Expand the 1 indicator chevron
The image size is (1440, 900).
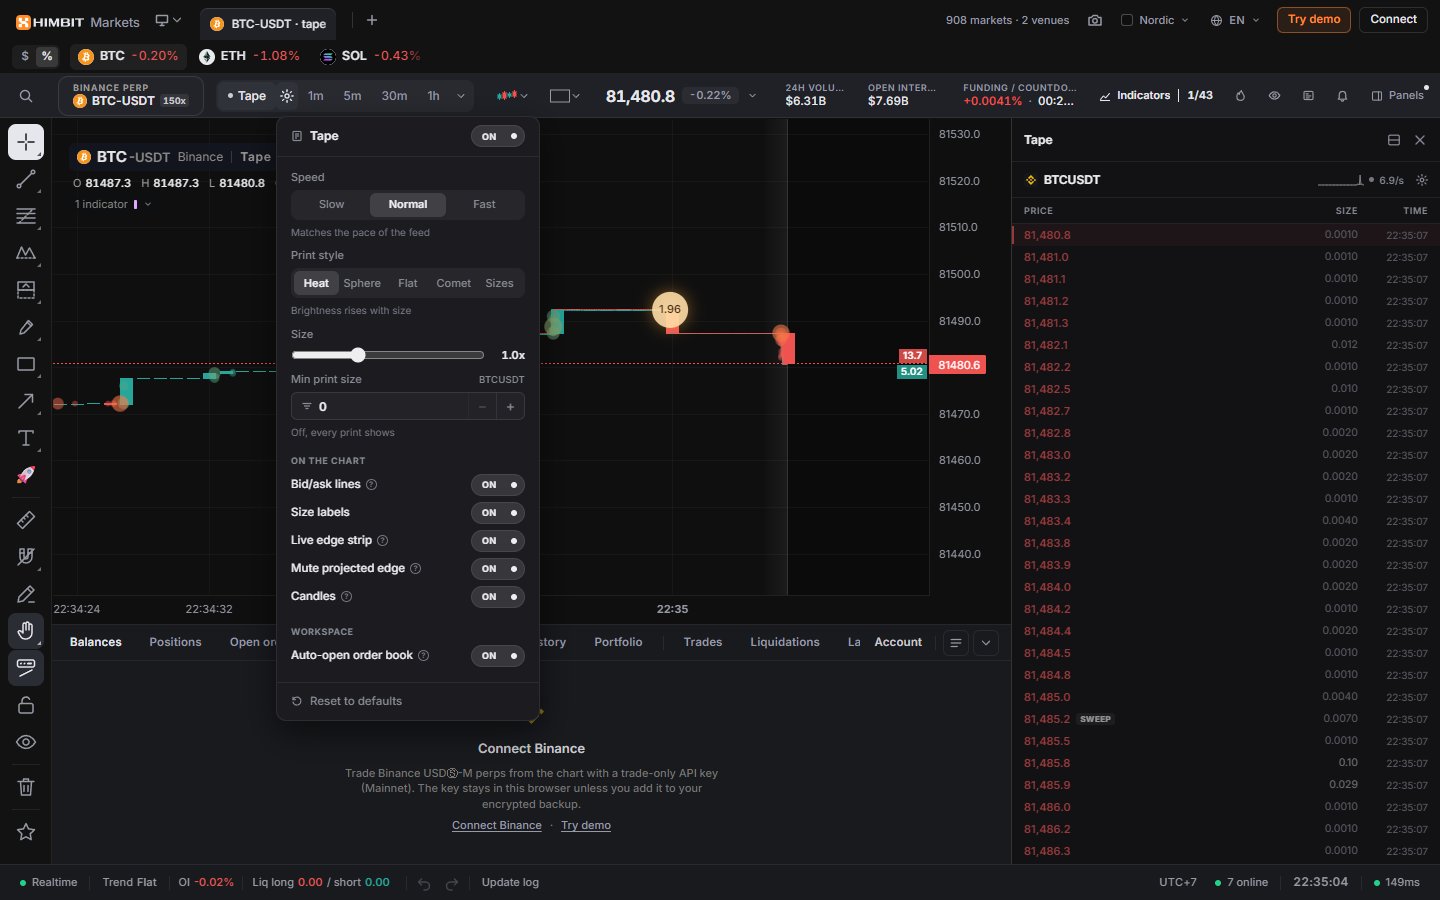point(148,204)
